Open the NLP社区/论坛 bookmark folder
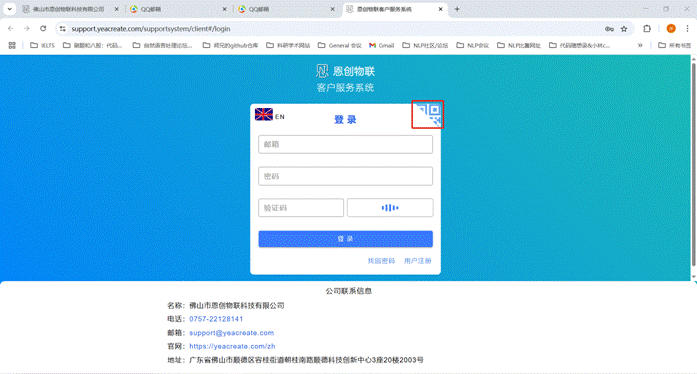This screenshot has width=697, height=374. 425,45
